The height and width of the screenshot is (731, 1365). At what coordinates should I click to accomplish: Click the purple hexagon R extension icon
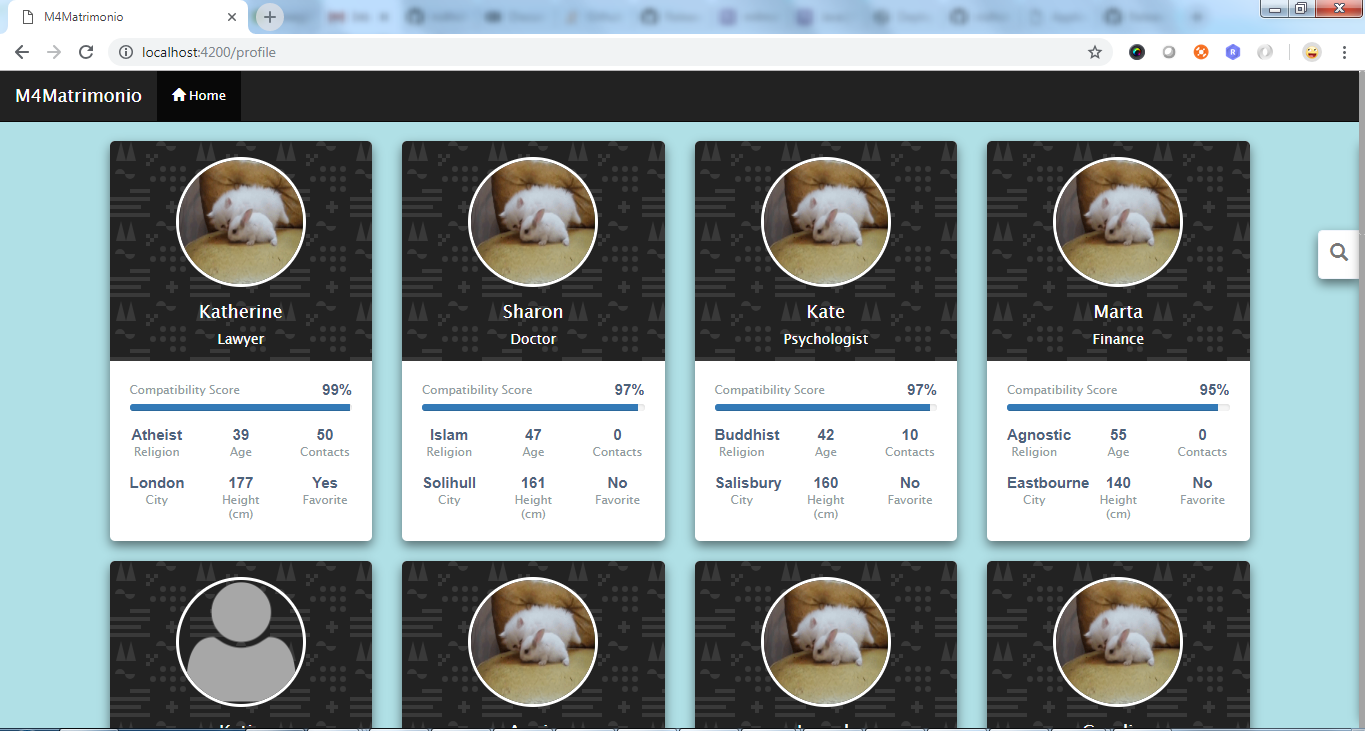[1233, 52]
